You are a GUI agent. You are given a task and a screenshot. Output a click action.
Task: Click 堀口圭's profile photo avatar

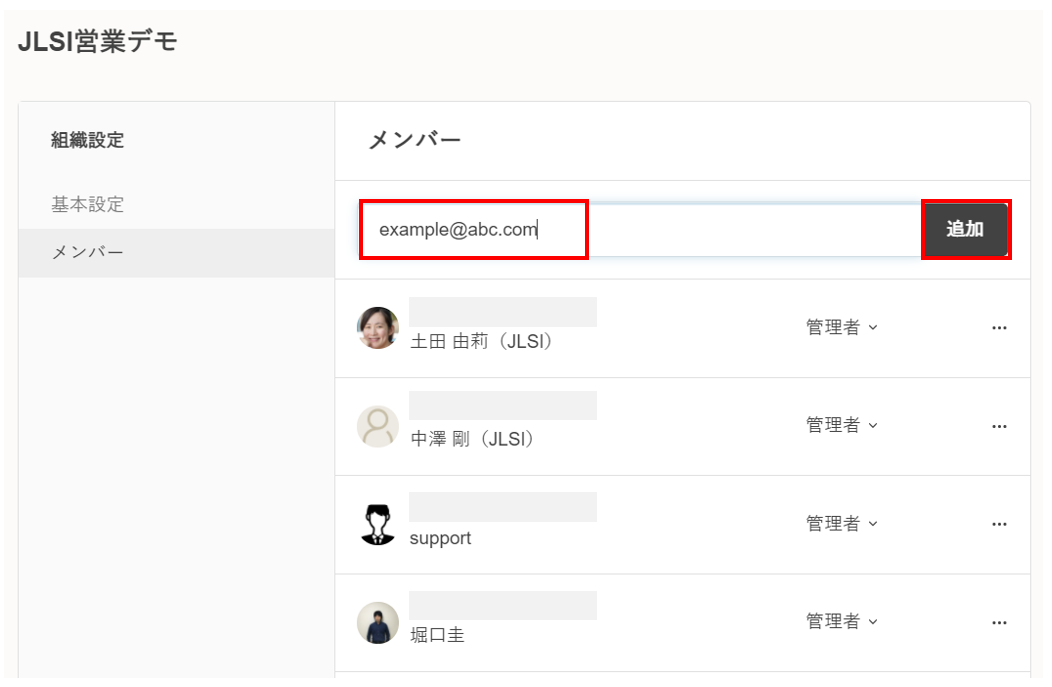coord(378,622)
